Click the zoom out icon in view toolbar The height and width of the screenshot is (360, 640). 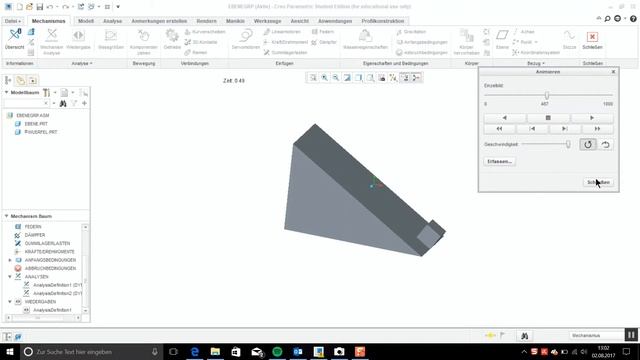pyautogui.click(x=336, y=78)
